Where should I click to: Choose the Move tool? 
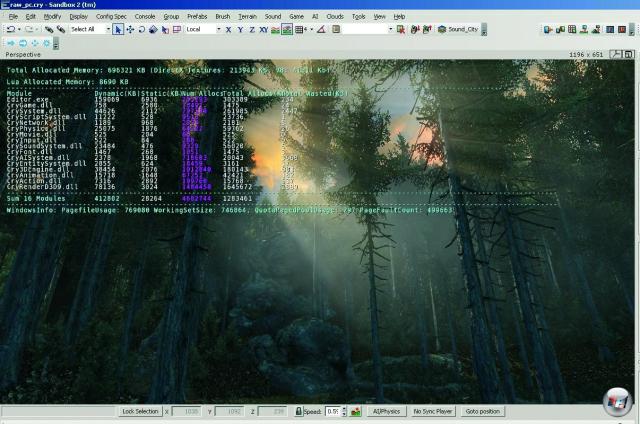130,29
